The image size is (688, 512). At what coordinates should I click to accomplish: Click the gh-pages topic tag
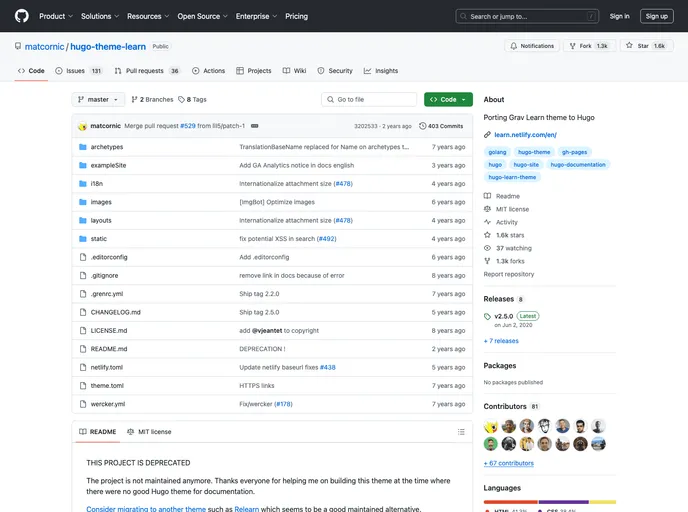point(574,152)
